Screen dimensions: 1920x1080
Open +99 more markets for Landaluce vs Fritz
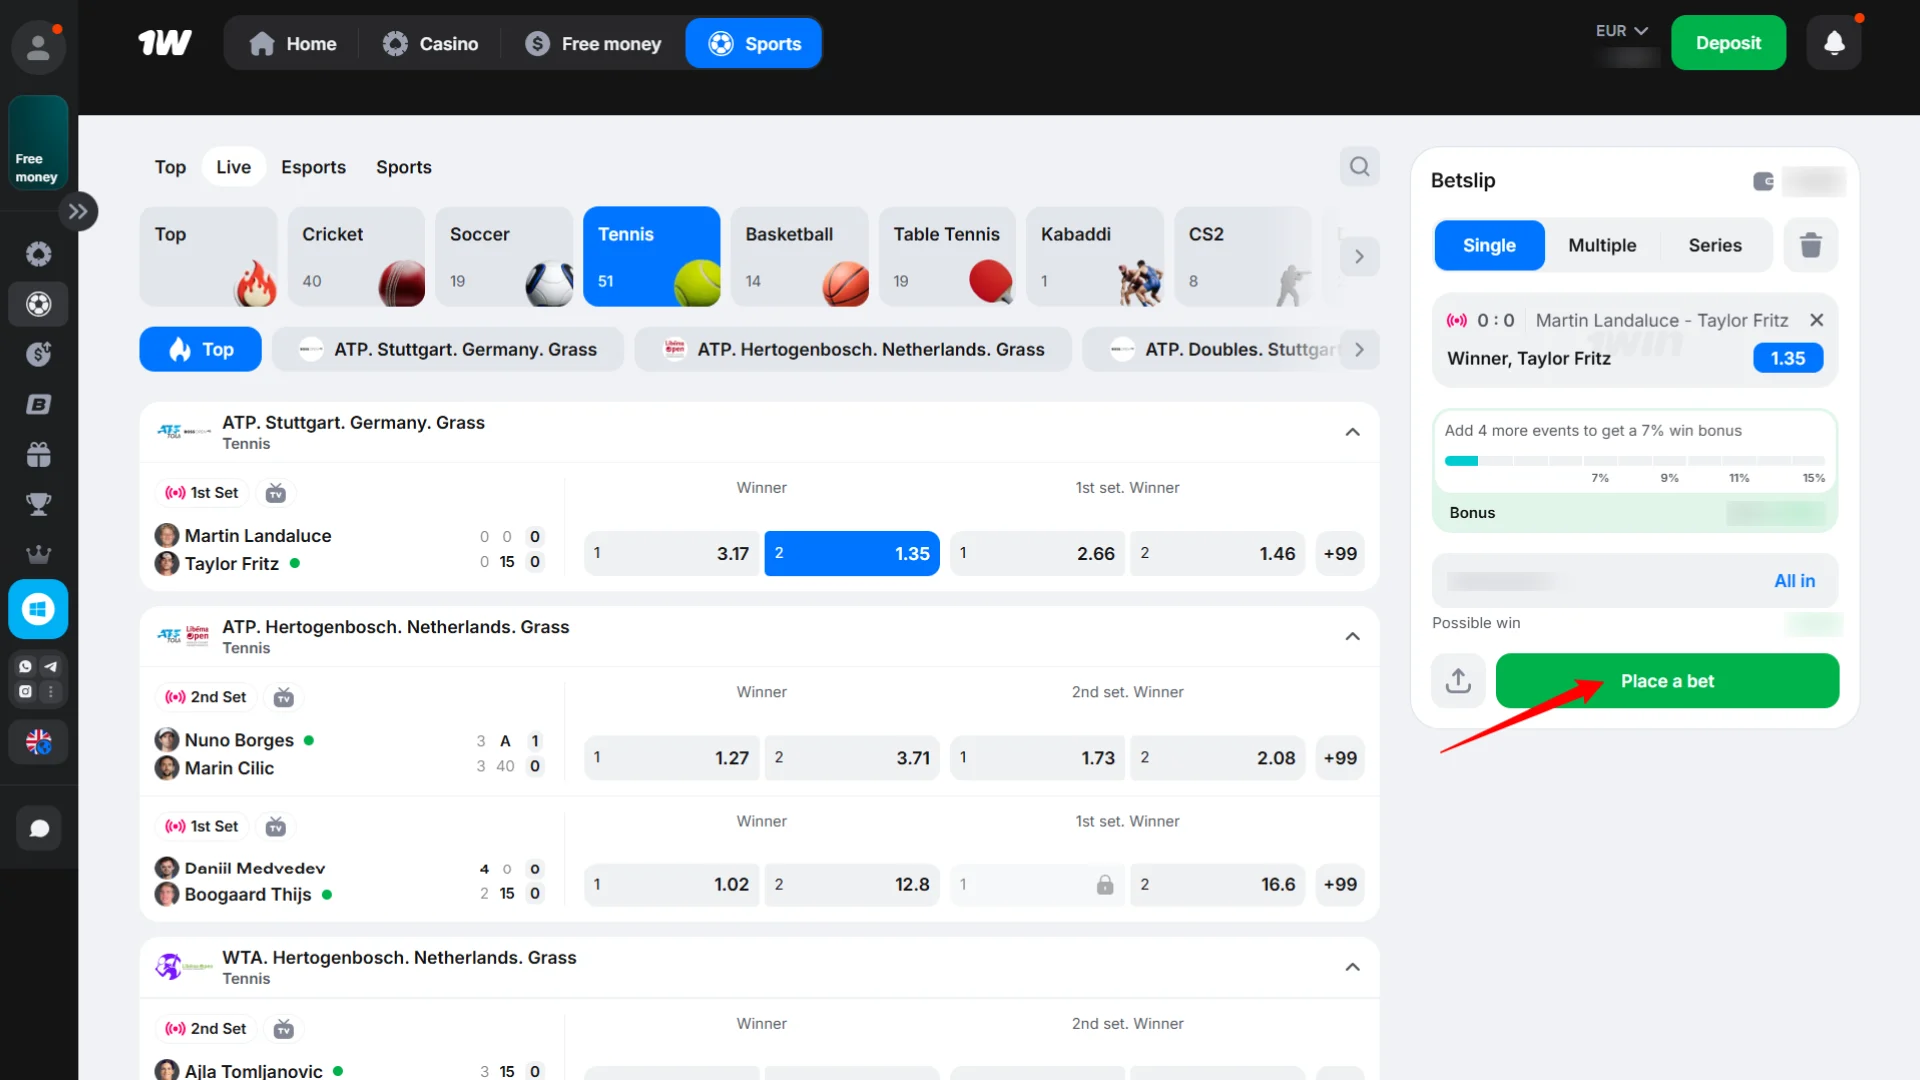point(1340,553)
